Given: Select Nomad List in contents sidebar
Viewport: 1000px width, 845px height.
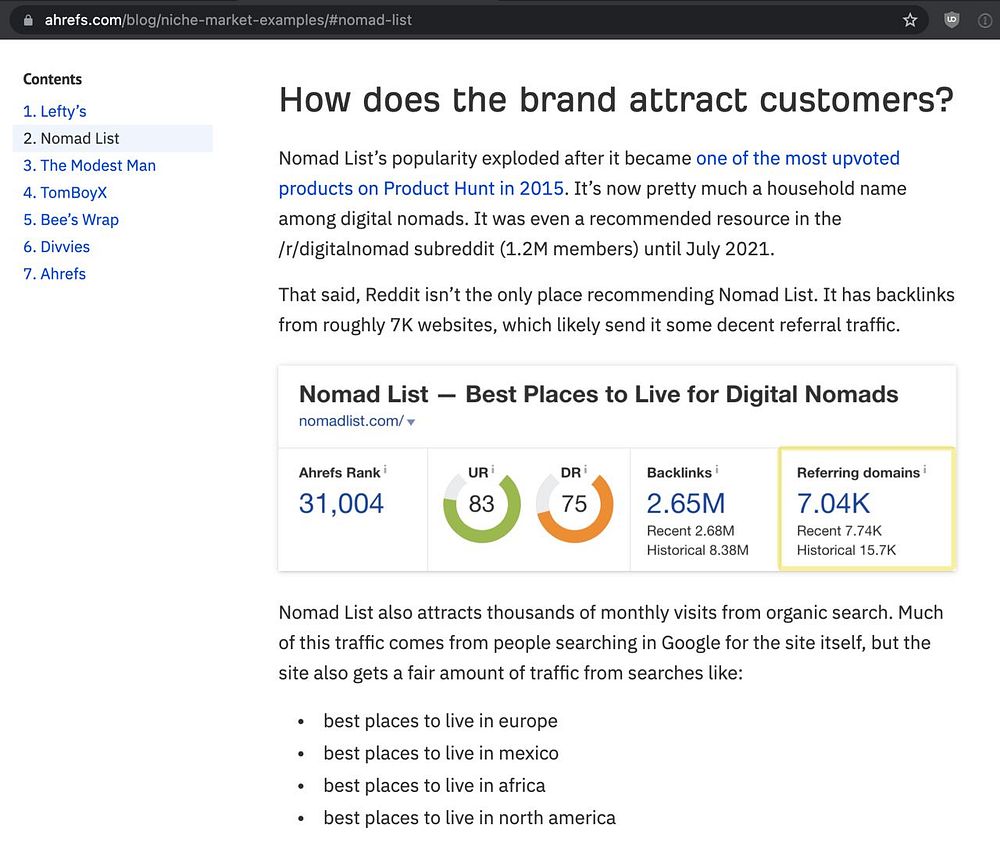Looking at the screenshot, I should pyautogui.click(x=71, y=138).
